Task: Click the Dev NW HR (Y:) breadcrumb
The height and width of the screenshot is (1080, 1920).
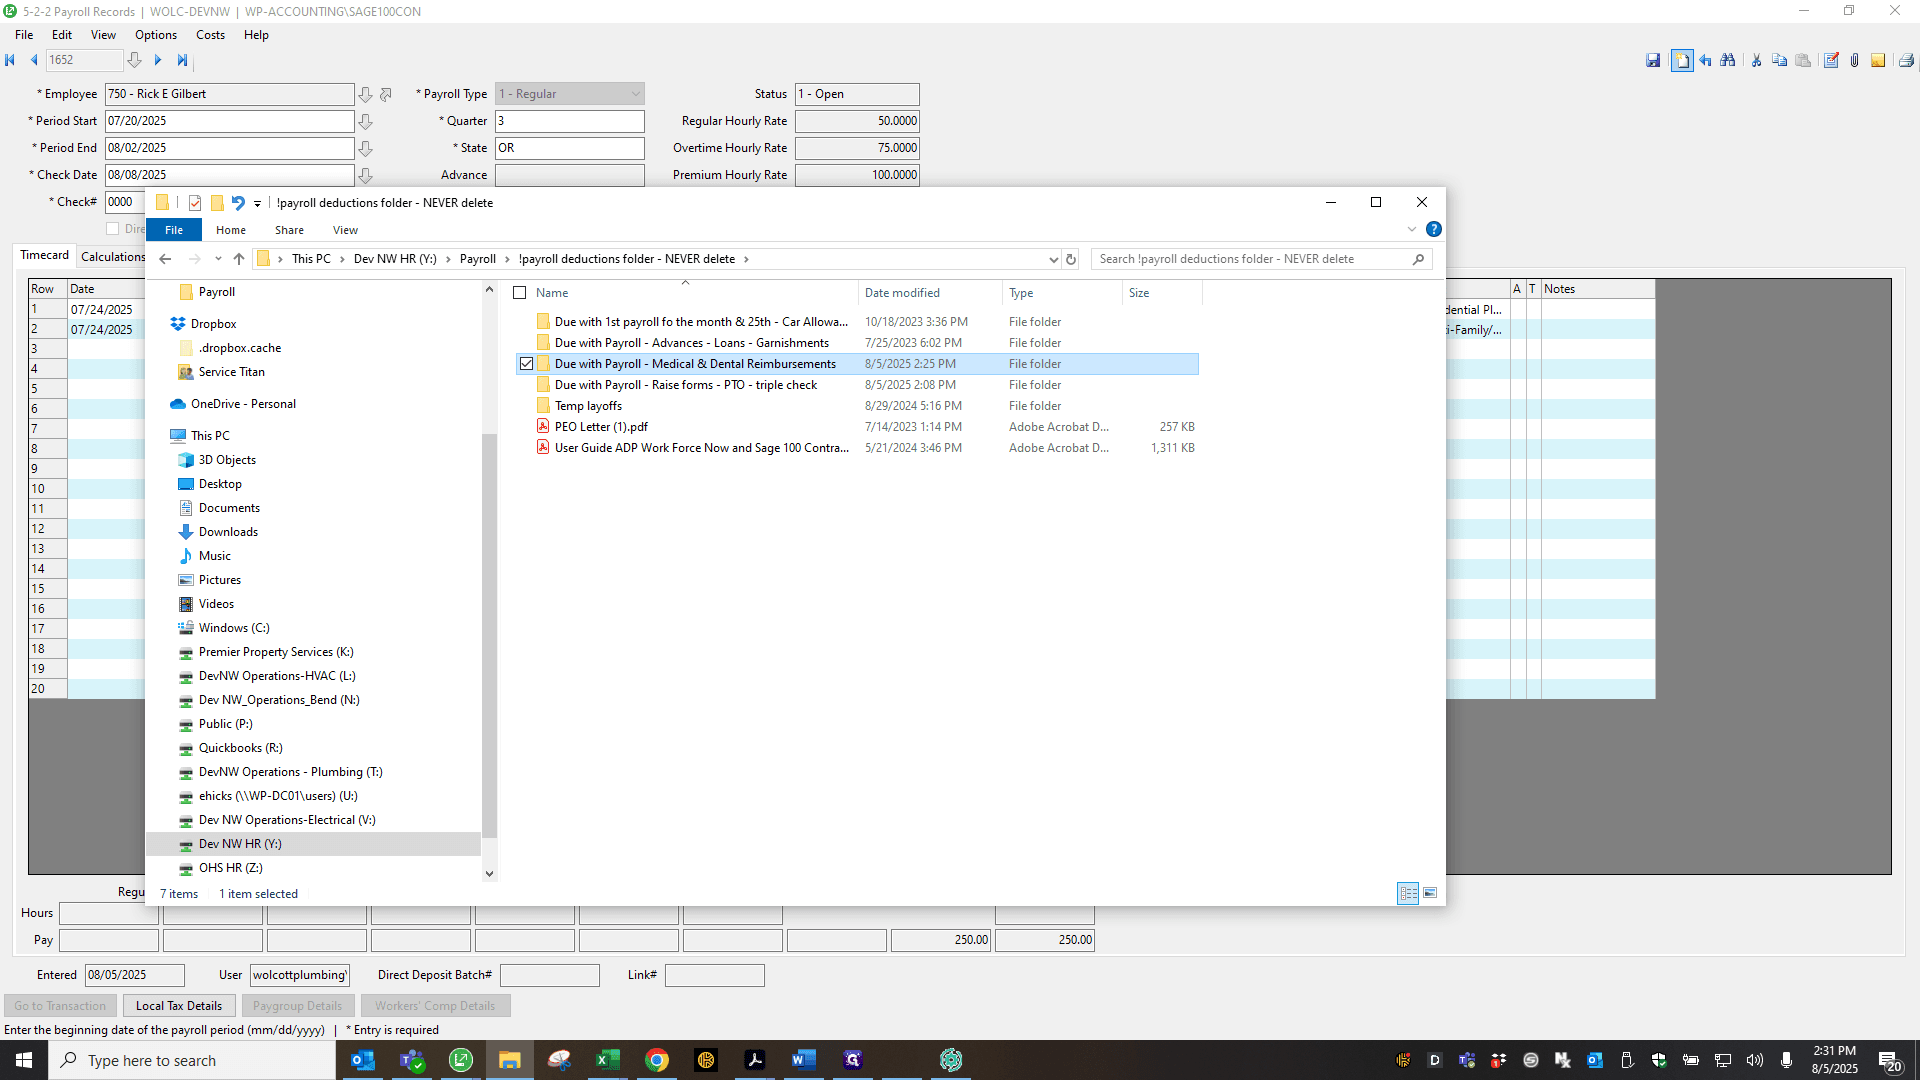Action: tap(395, 259)
